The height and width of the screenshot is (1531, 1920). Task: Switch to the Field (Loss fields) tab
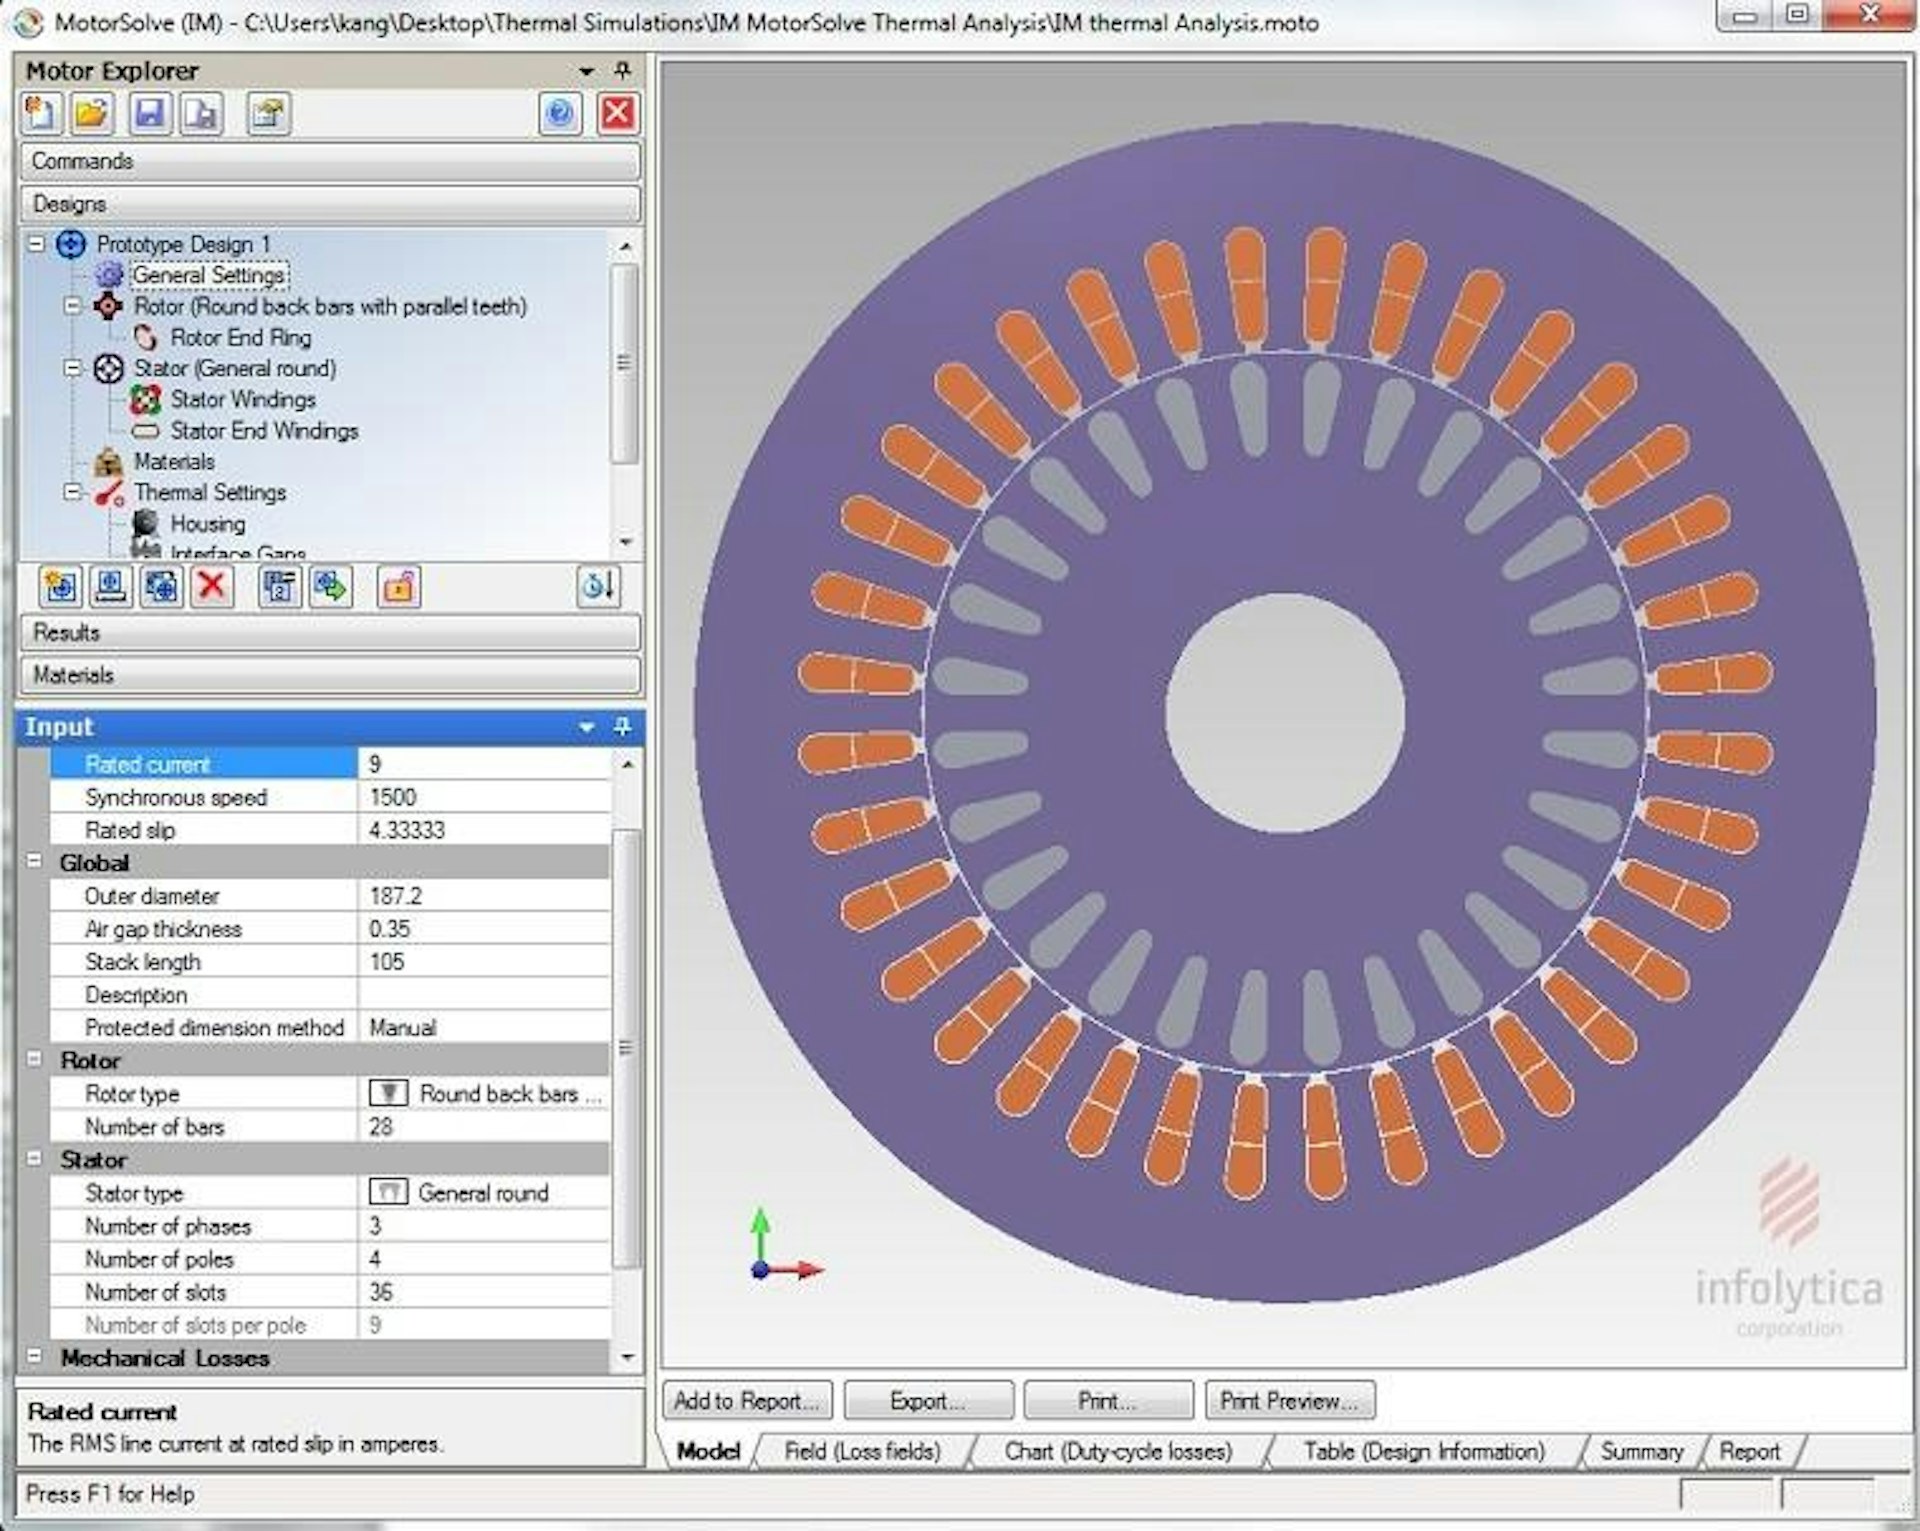coord(861,1451)
